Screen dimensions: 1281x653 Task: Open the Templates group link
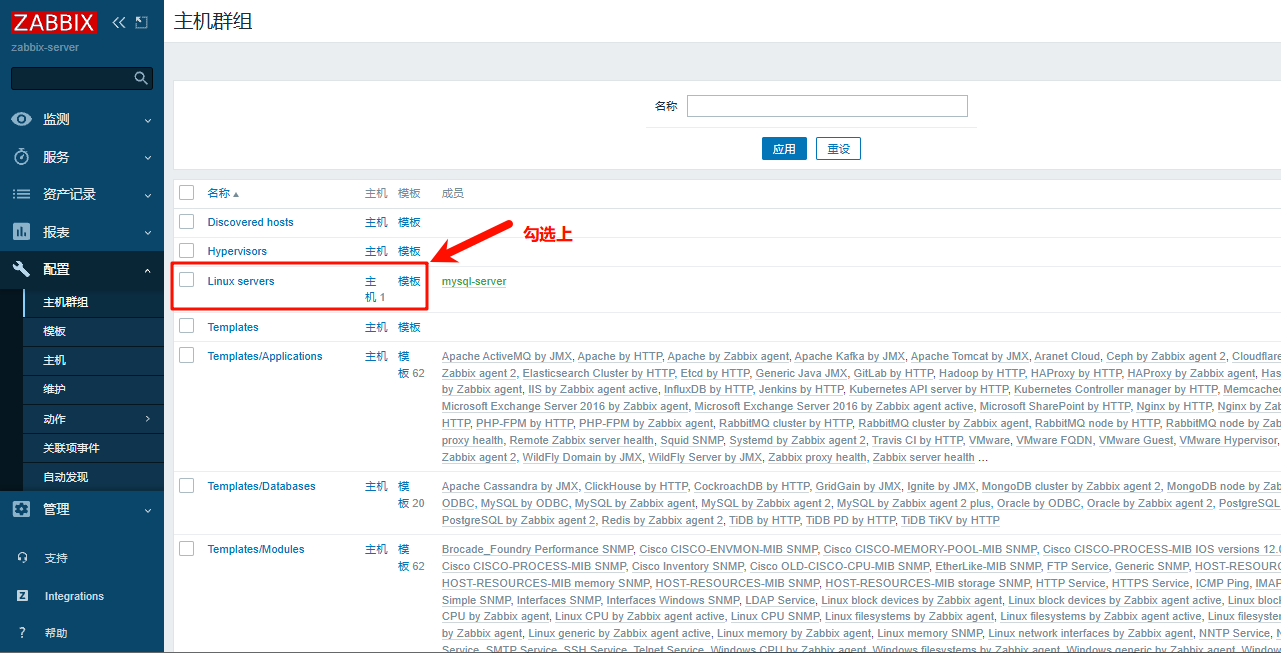click(x=233, y=327)
